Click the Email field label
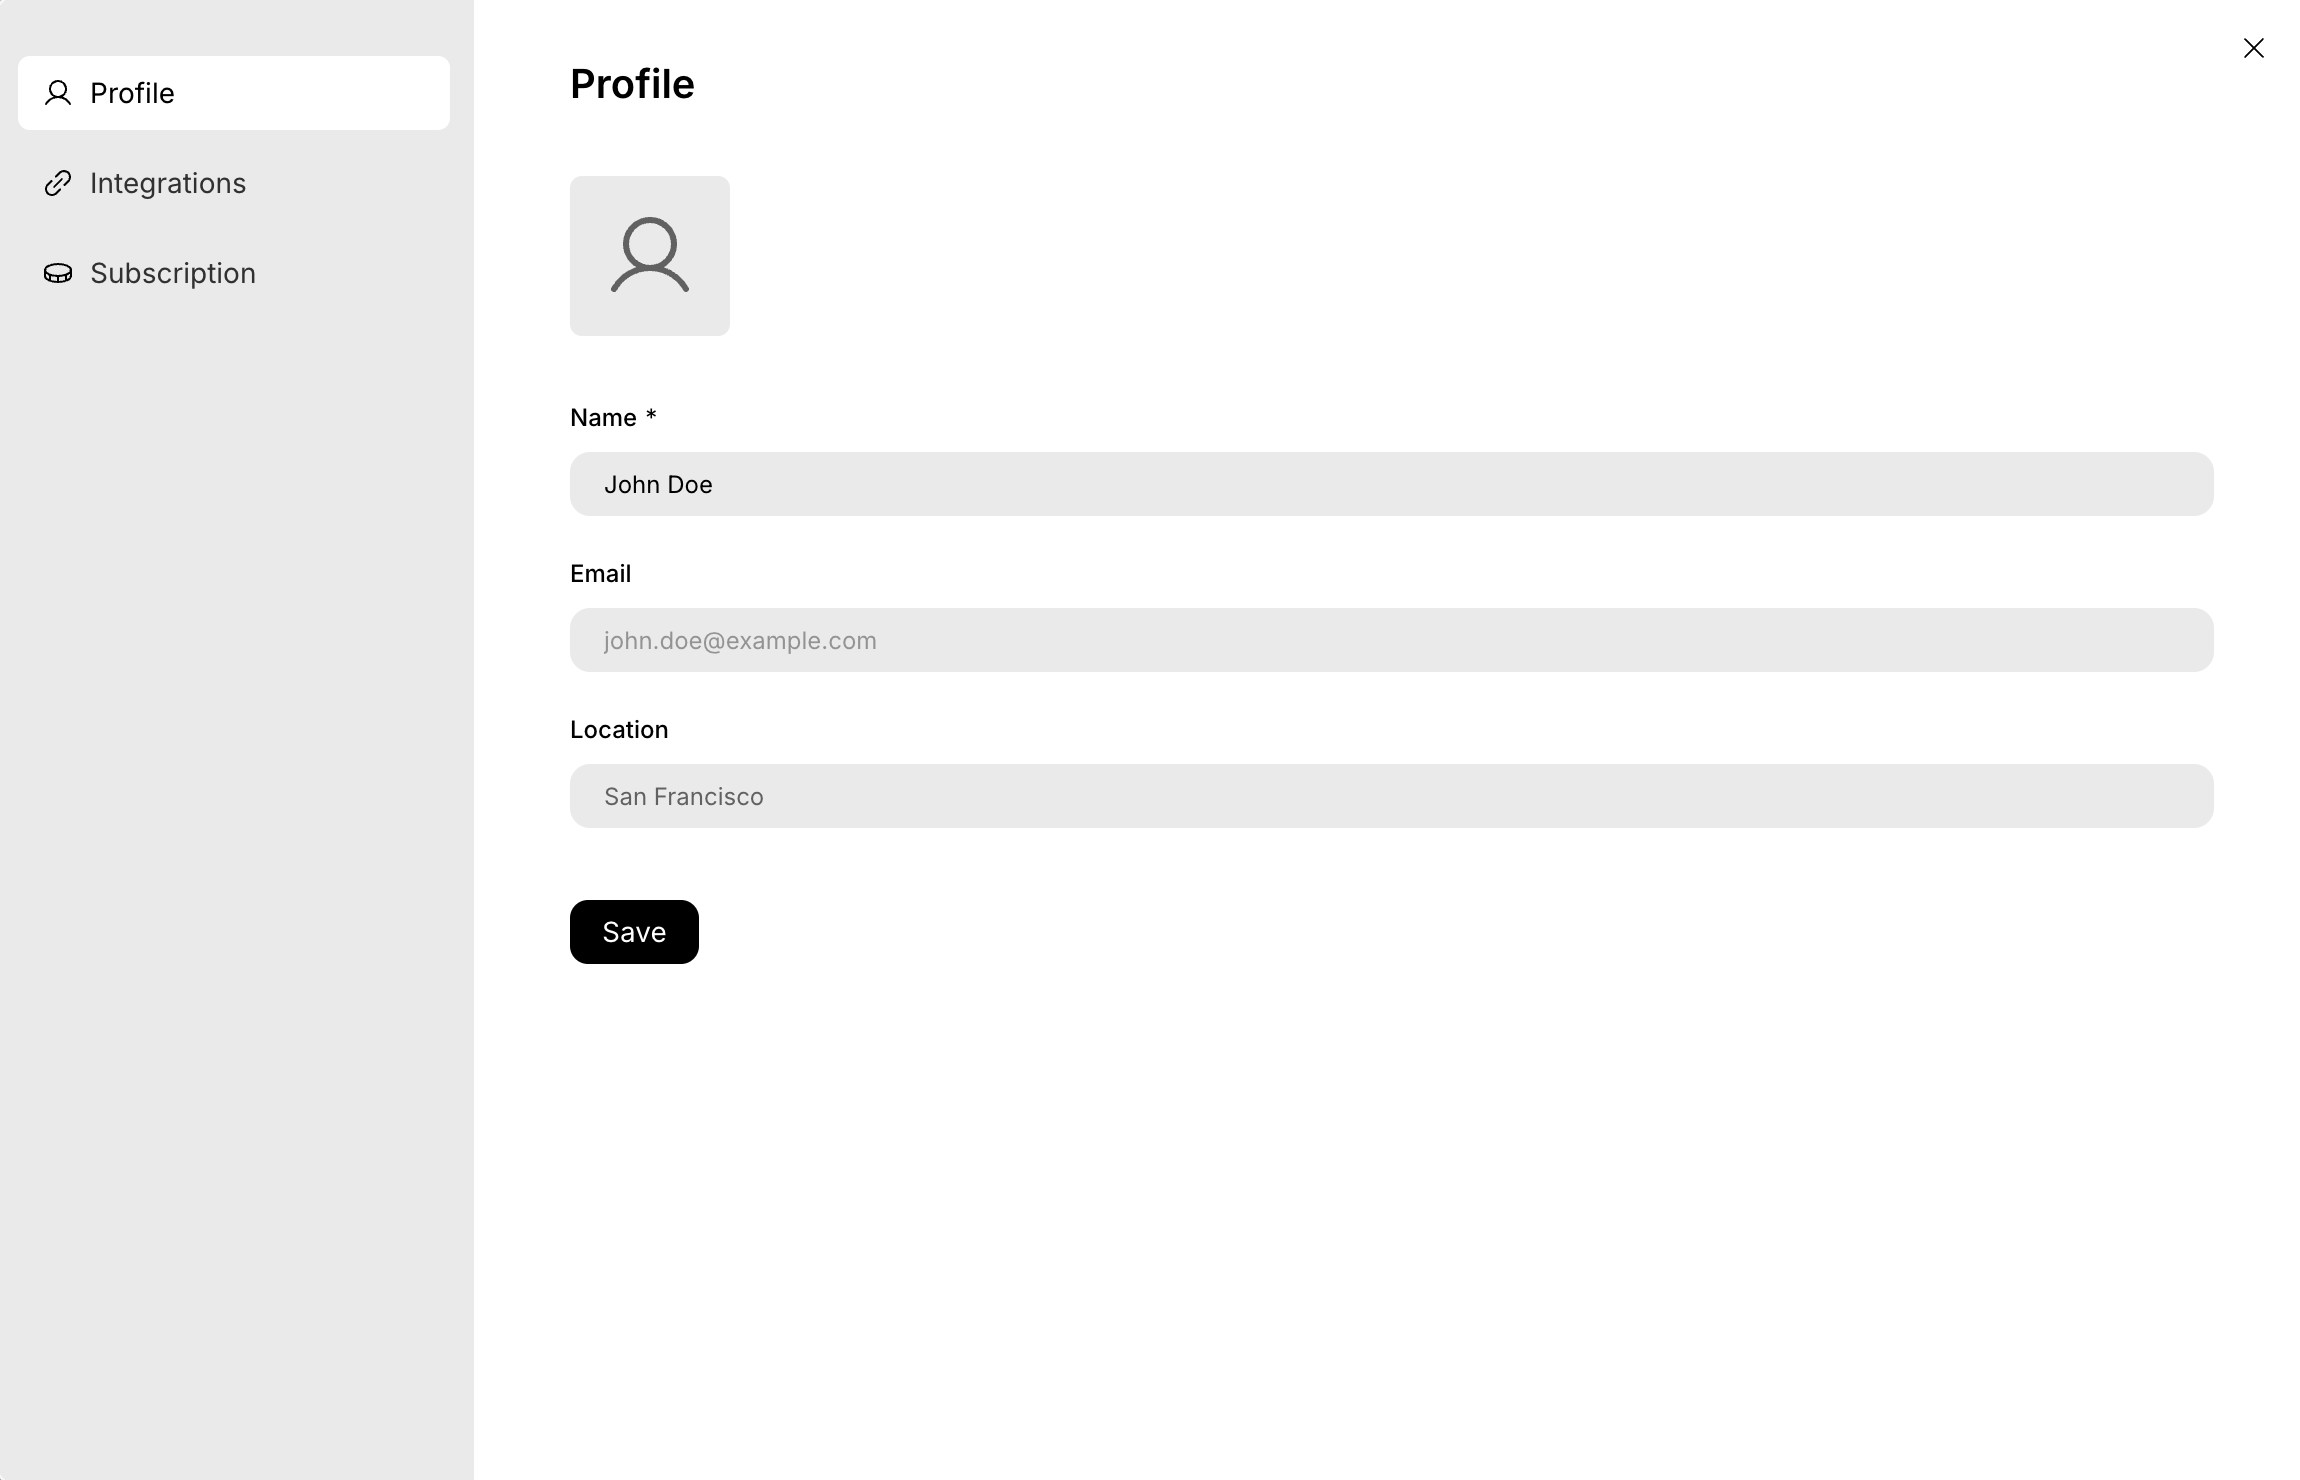Viewport: 2300px width, 1480px height. [600, 573]
